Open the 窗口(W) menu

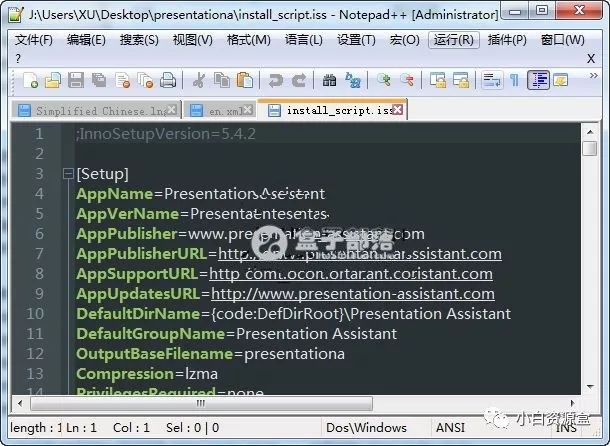pos(563,40)
